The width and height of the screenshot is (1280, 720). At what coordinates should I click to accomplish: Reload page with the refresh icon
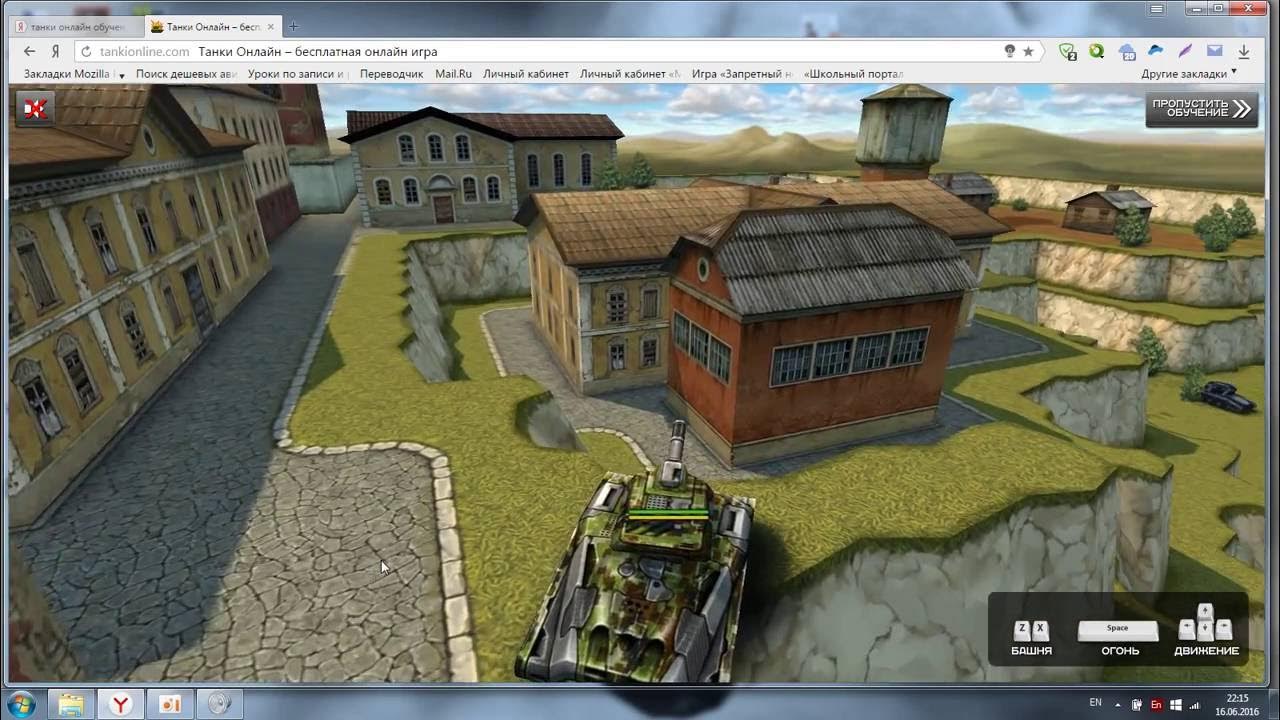(86, 51)
